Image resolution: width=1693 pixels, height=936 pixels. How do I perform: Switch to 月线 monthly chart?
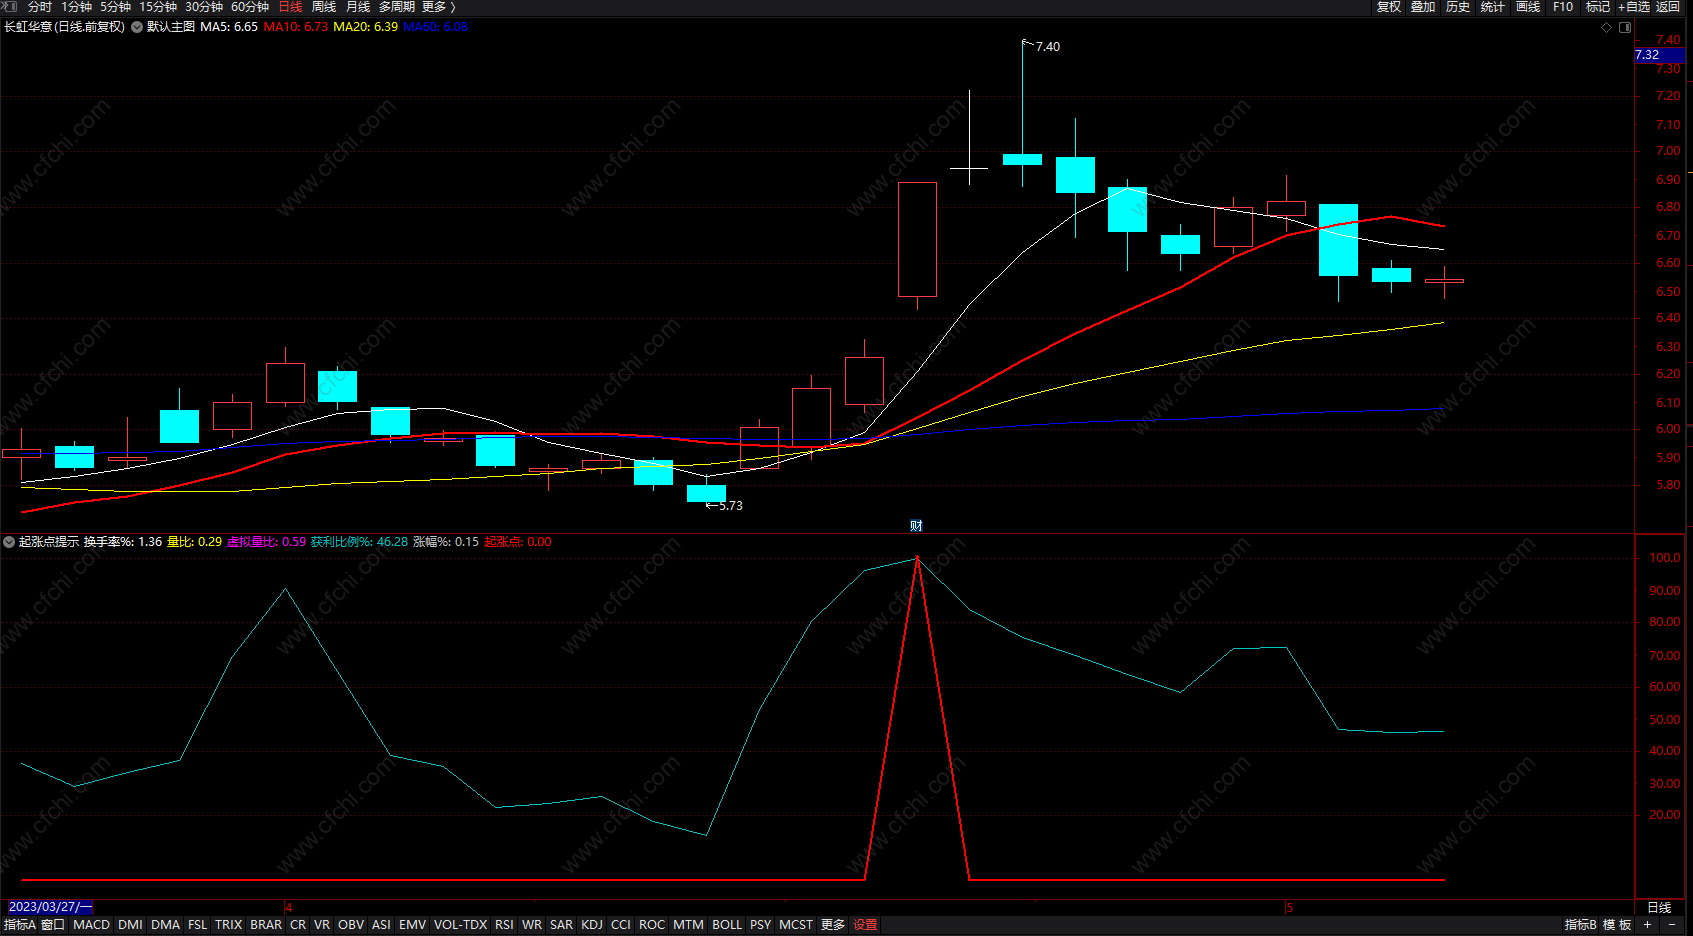coord(358,7)
